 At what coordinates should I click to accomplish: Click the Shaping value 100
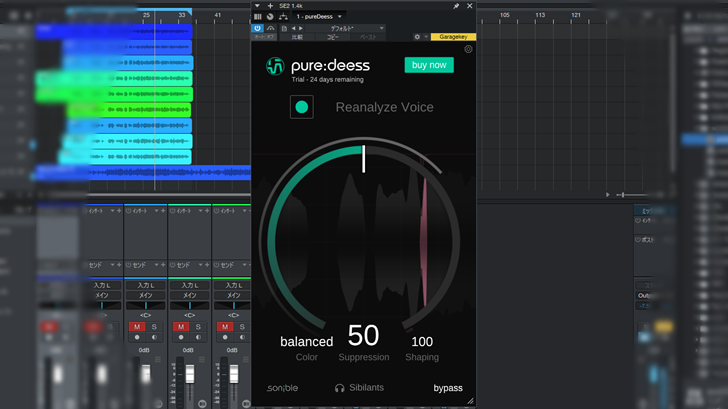click(422, 342)
